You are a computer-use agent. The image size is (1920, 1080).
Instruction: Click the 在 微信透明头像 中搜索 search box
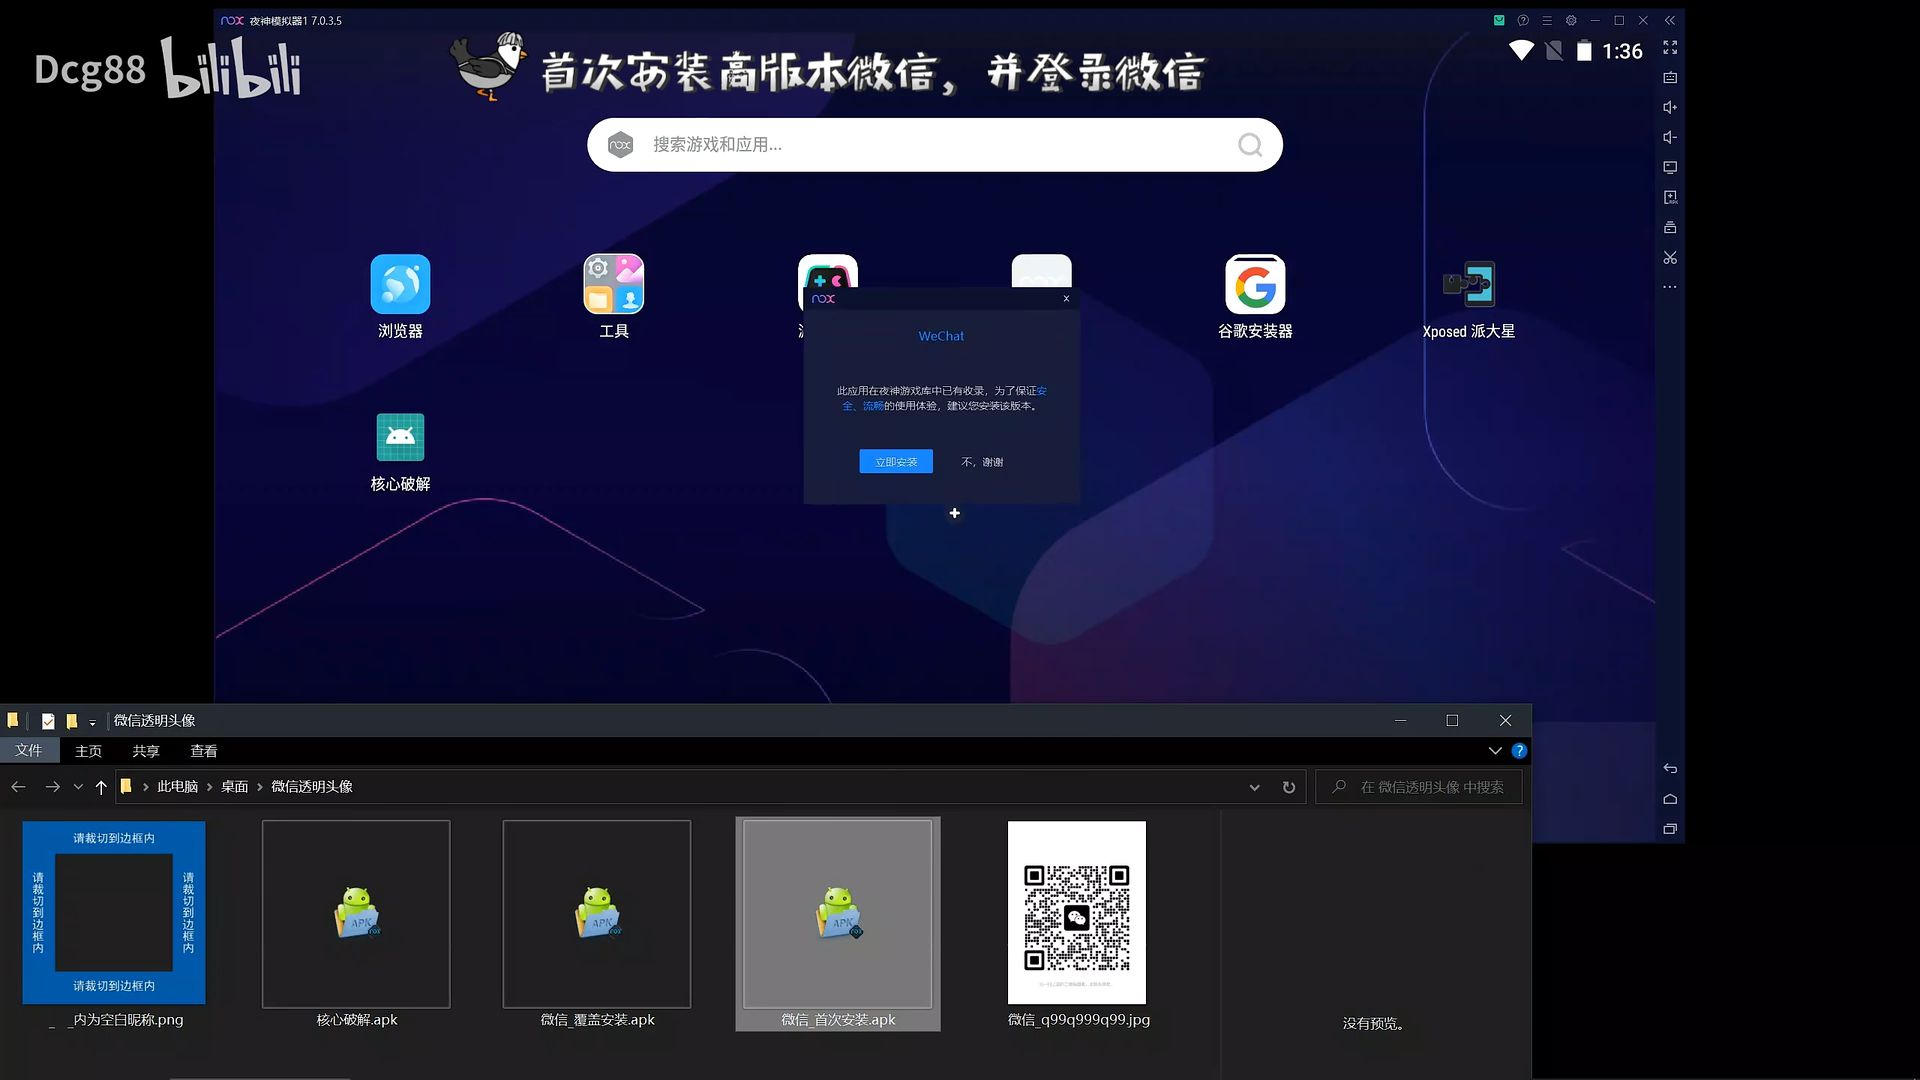1419,787
